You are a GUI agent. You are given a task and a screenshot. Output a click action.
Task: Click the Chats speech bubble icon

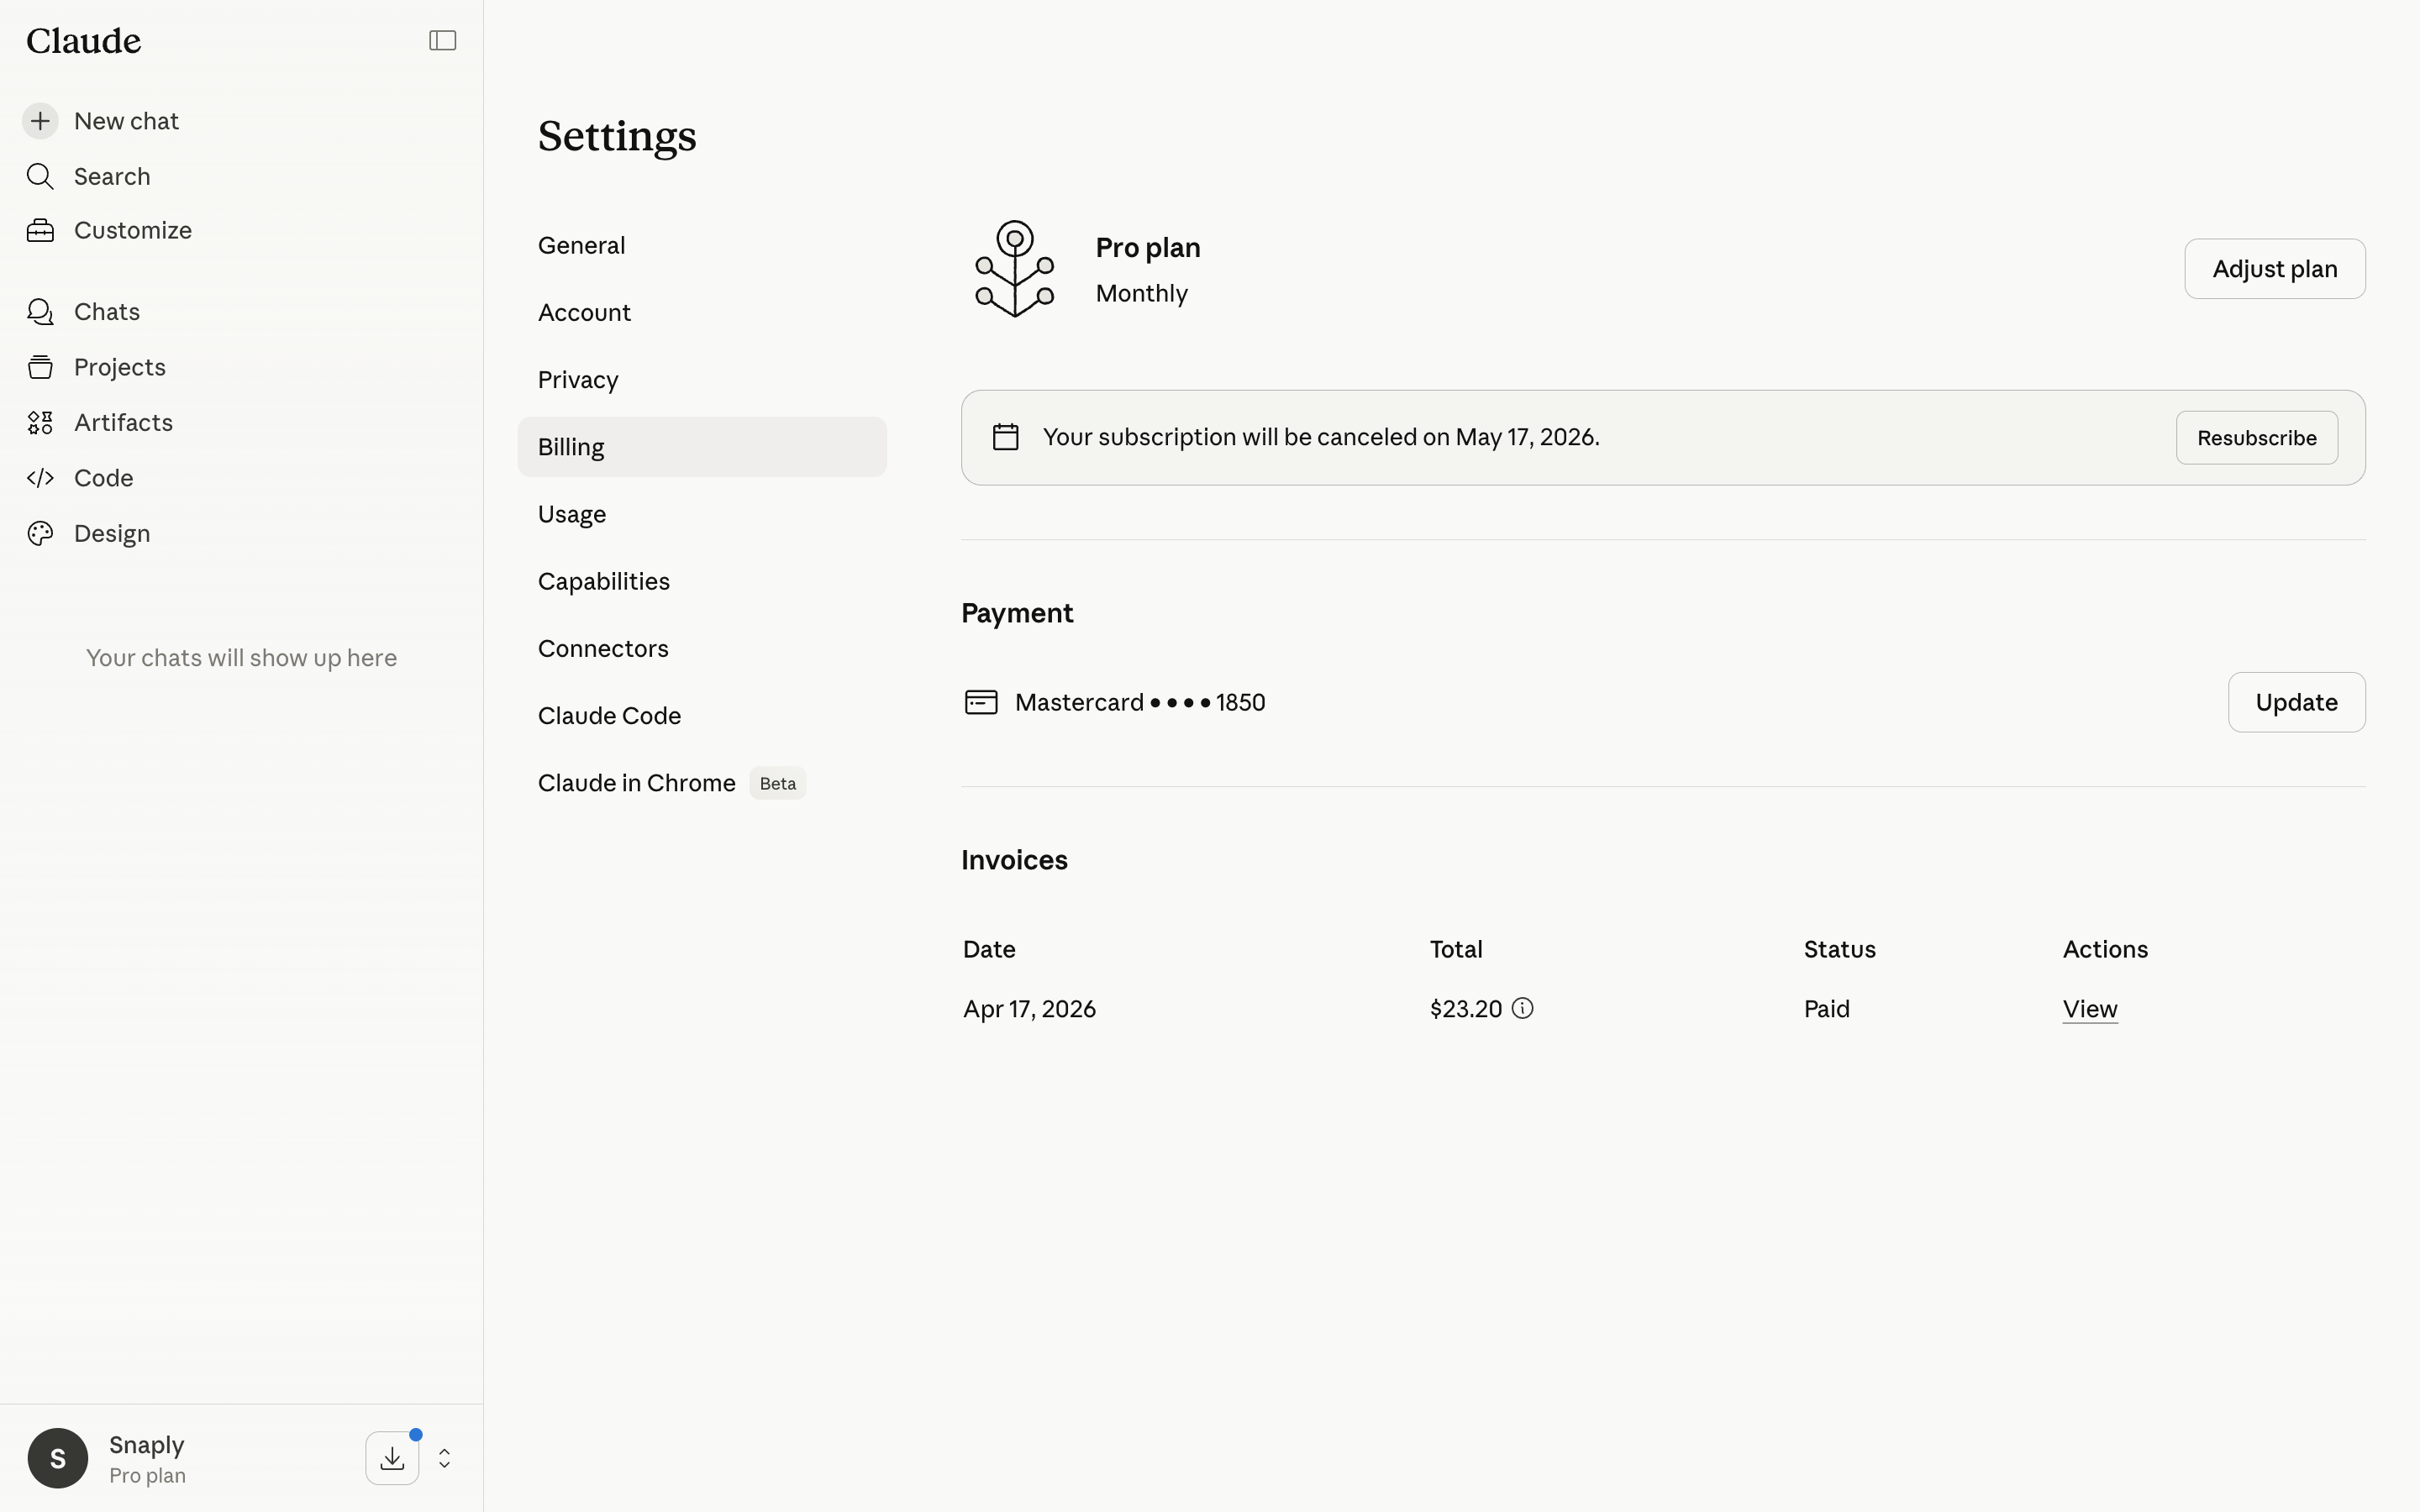40,312
